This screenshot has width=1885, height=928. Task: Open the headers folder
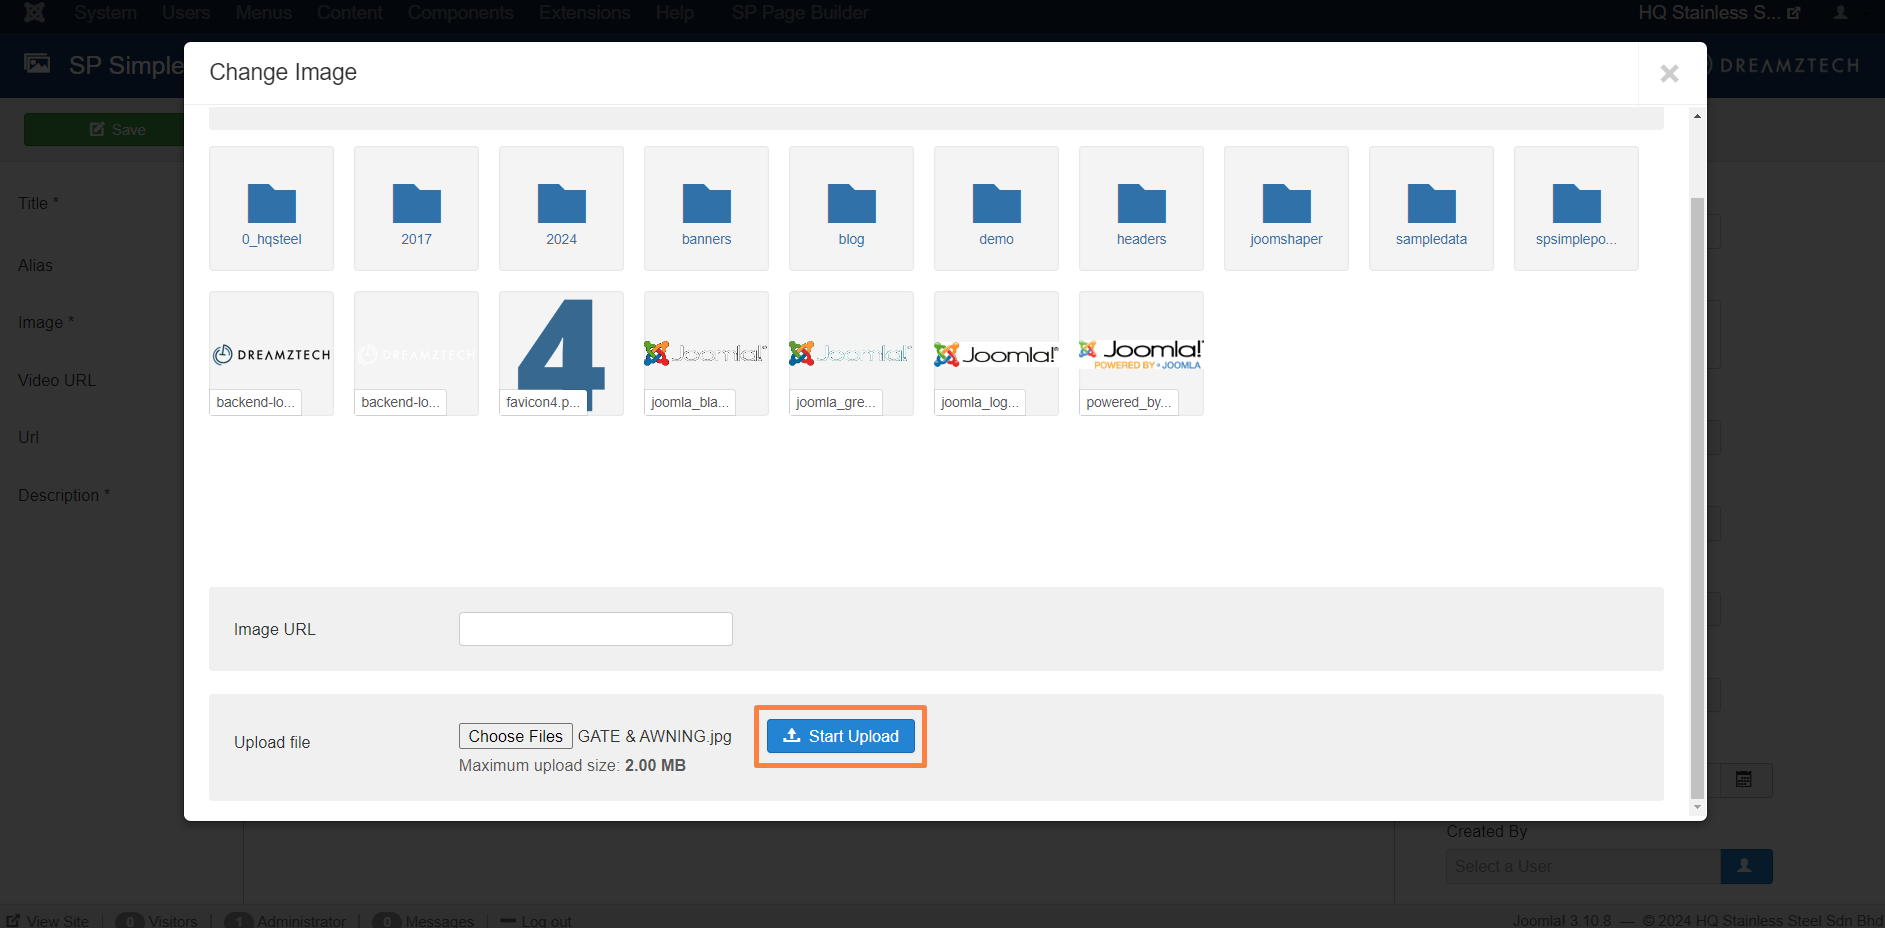coord(1141,208)
